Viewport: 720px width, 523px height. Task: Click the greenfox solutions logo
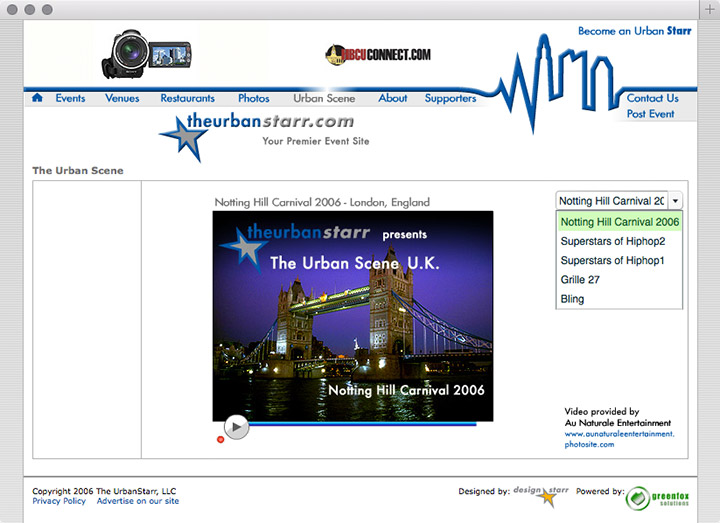[x=657, y=498]
